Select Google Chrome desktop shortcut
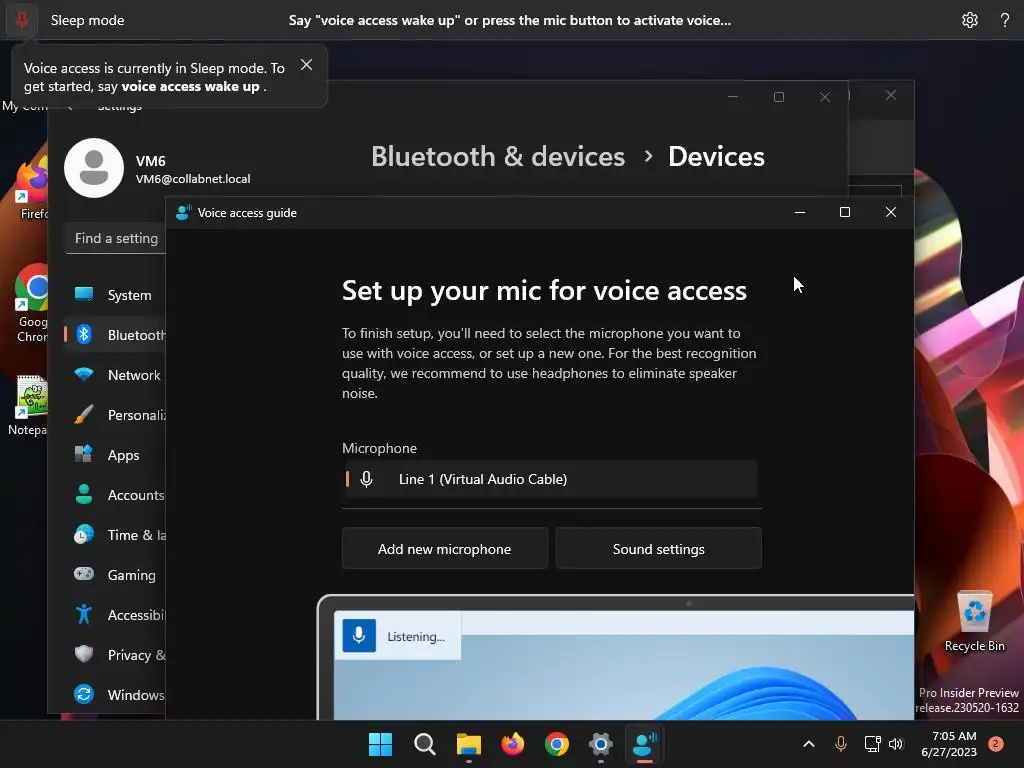Image resolution: width=1024 pixels, height=768 pixels. pos(31,303)
